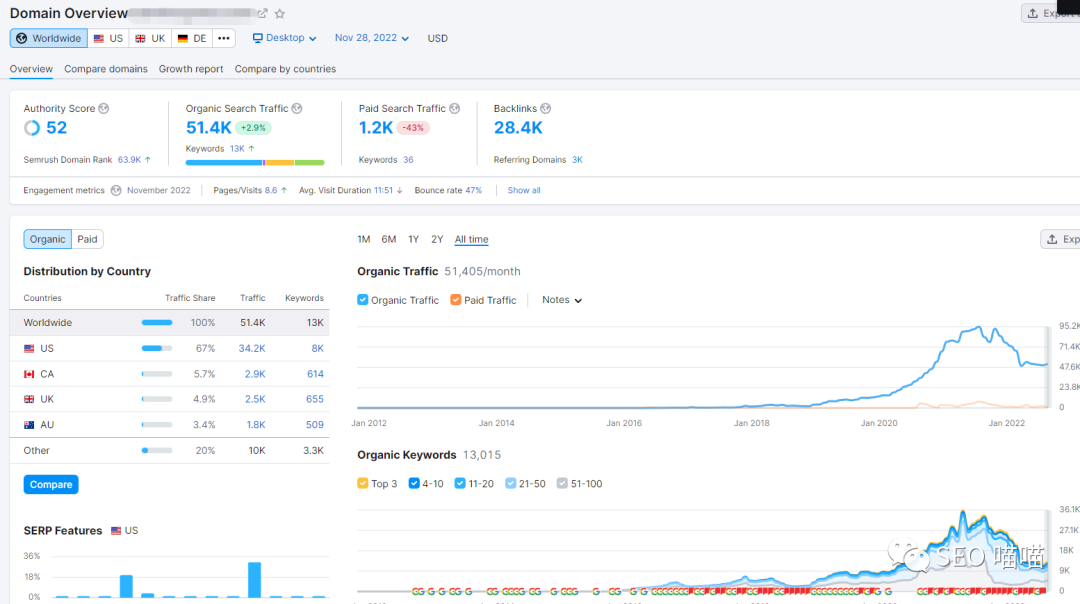
Task: Star this domain as a favorite
Action: [280, 13]
